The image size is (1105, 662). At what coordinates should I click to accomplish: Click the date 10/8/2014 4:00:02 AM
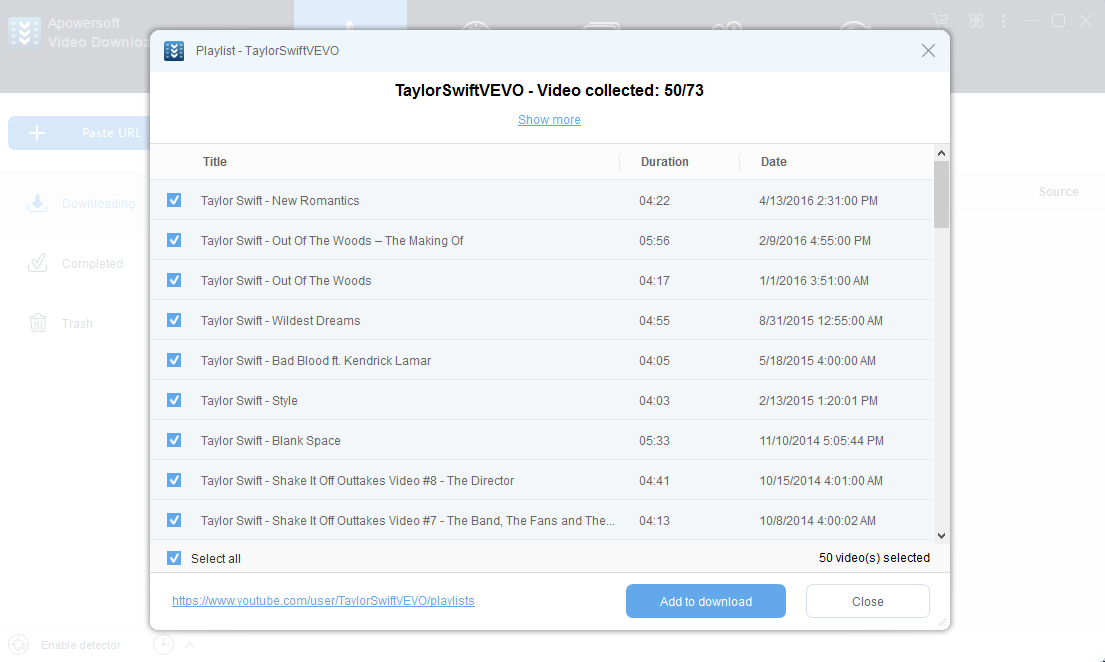click(x=817, y=521)
